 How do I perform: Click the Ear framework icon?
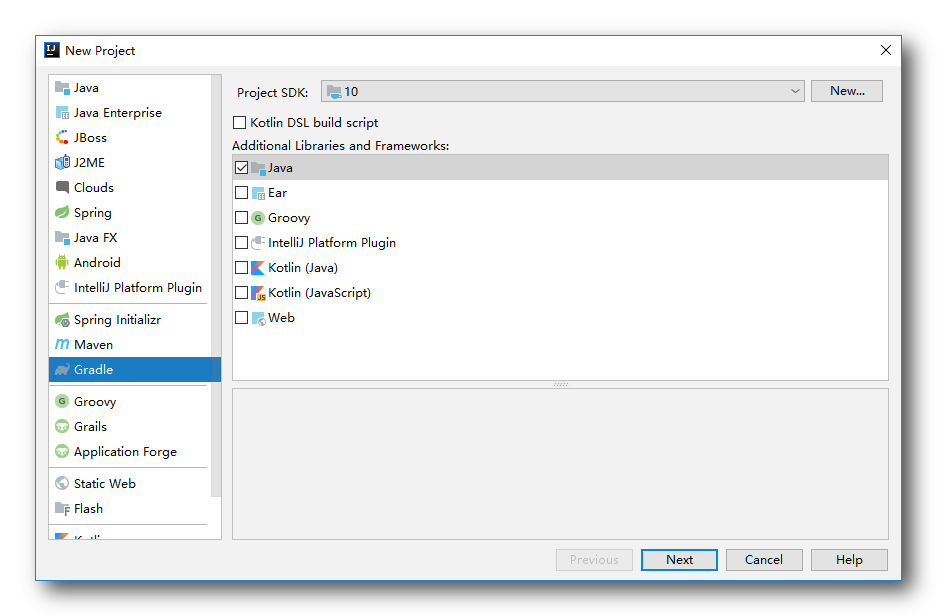coord(258,193)
